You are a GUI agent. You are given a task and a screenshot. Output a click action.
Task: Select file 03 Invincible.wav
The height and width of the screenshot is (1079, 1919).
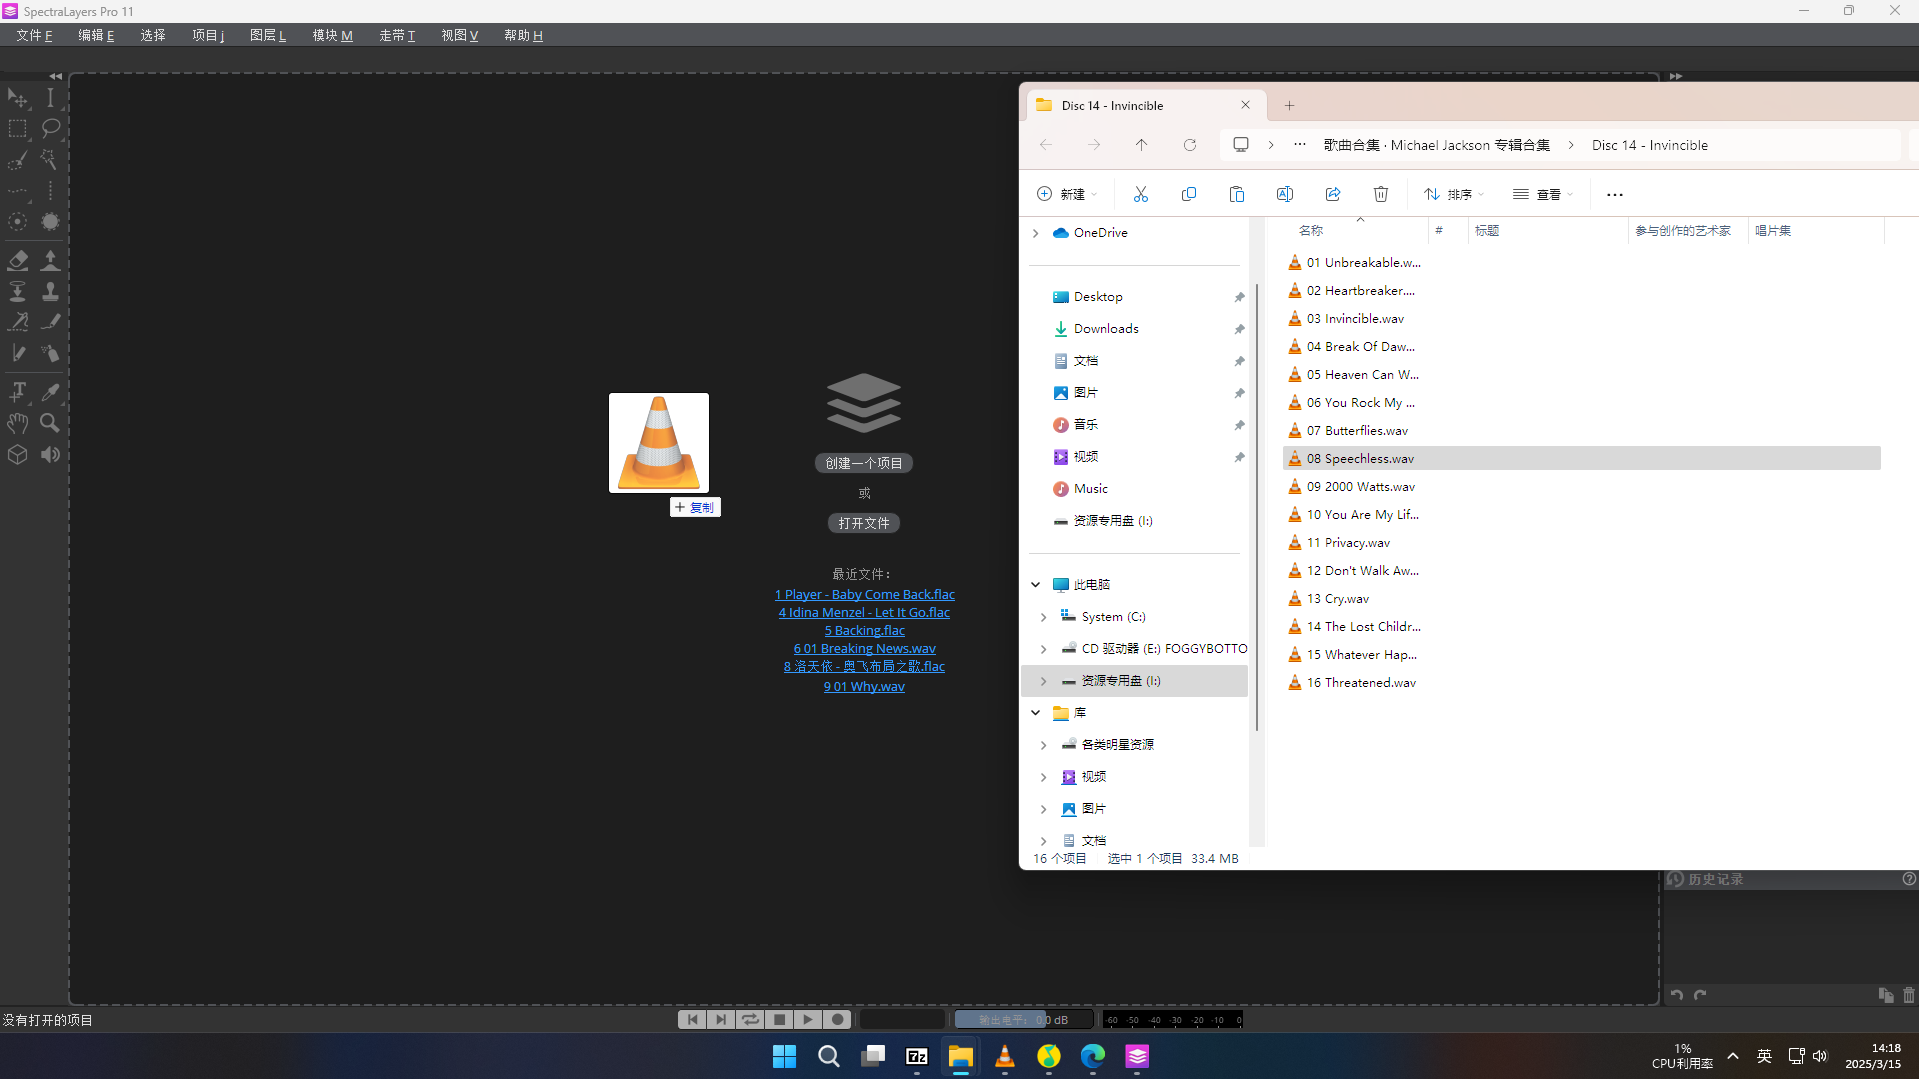point(1355,319)
